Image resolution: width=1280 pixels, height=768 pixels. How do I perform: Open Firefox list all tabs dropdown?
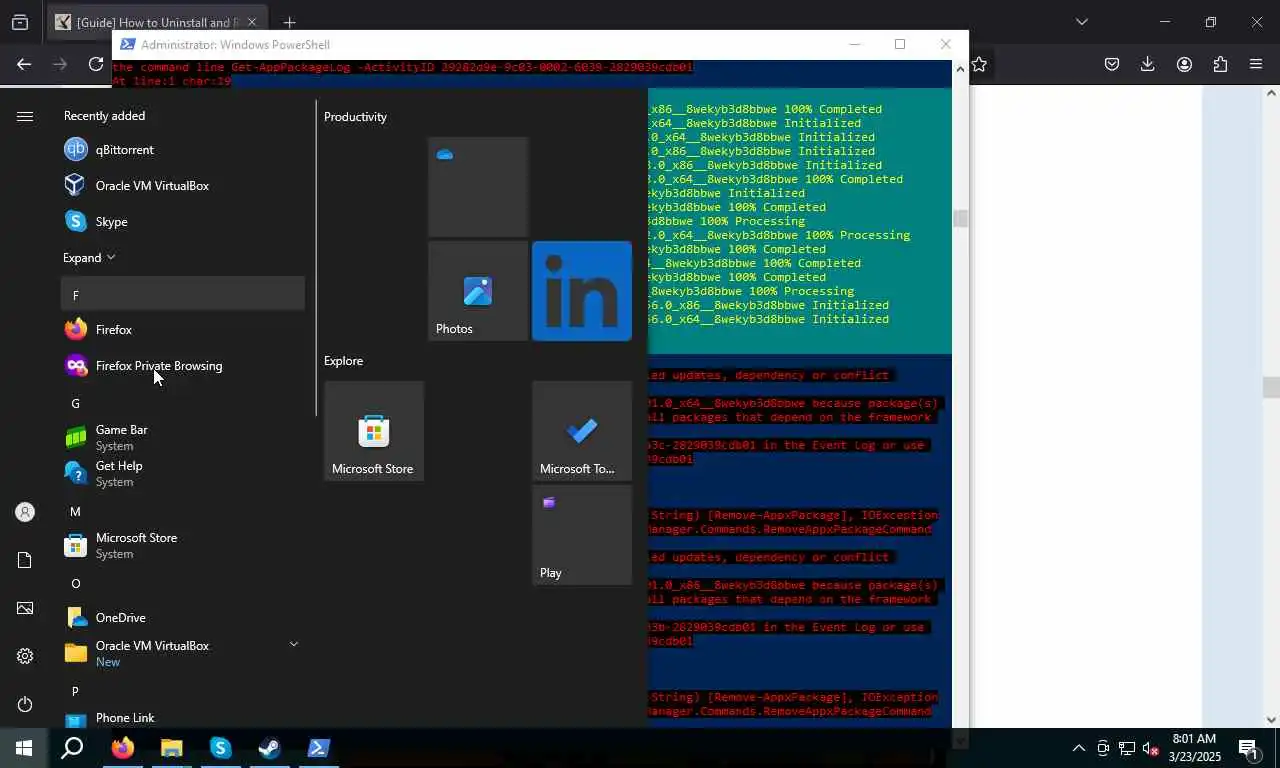[1081, 22]
